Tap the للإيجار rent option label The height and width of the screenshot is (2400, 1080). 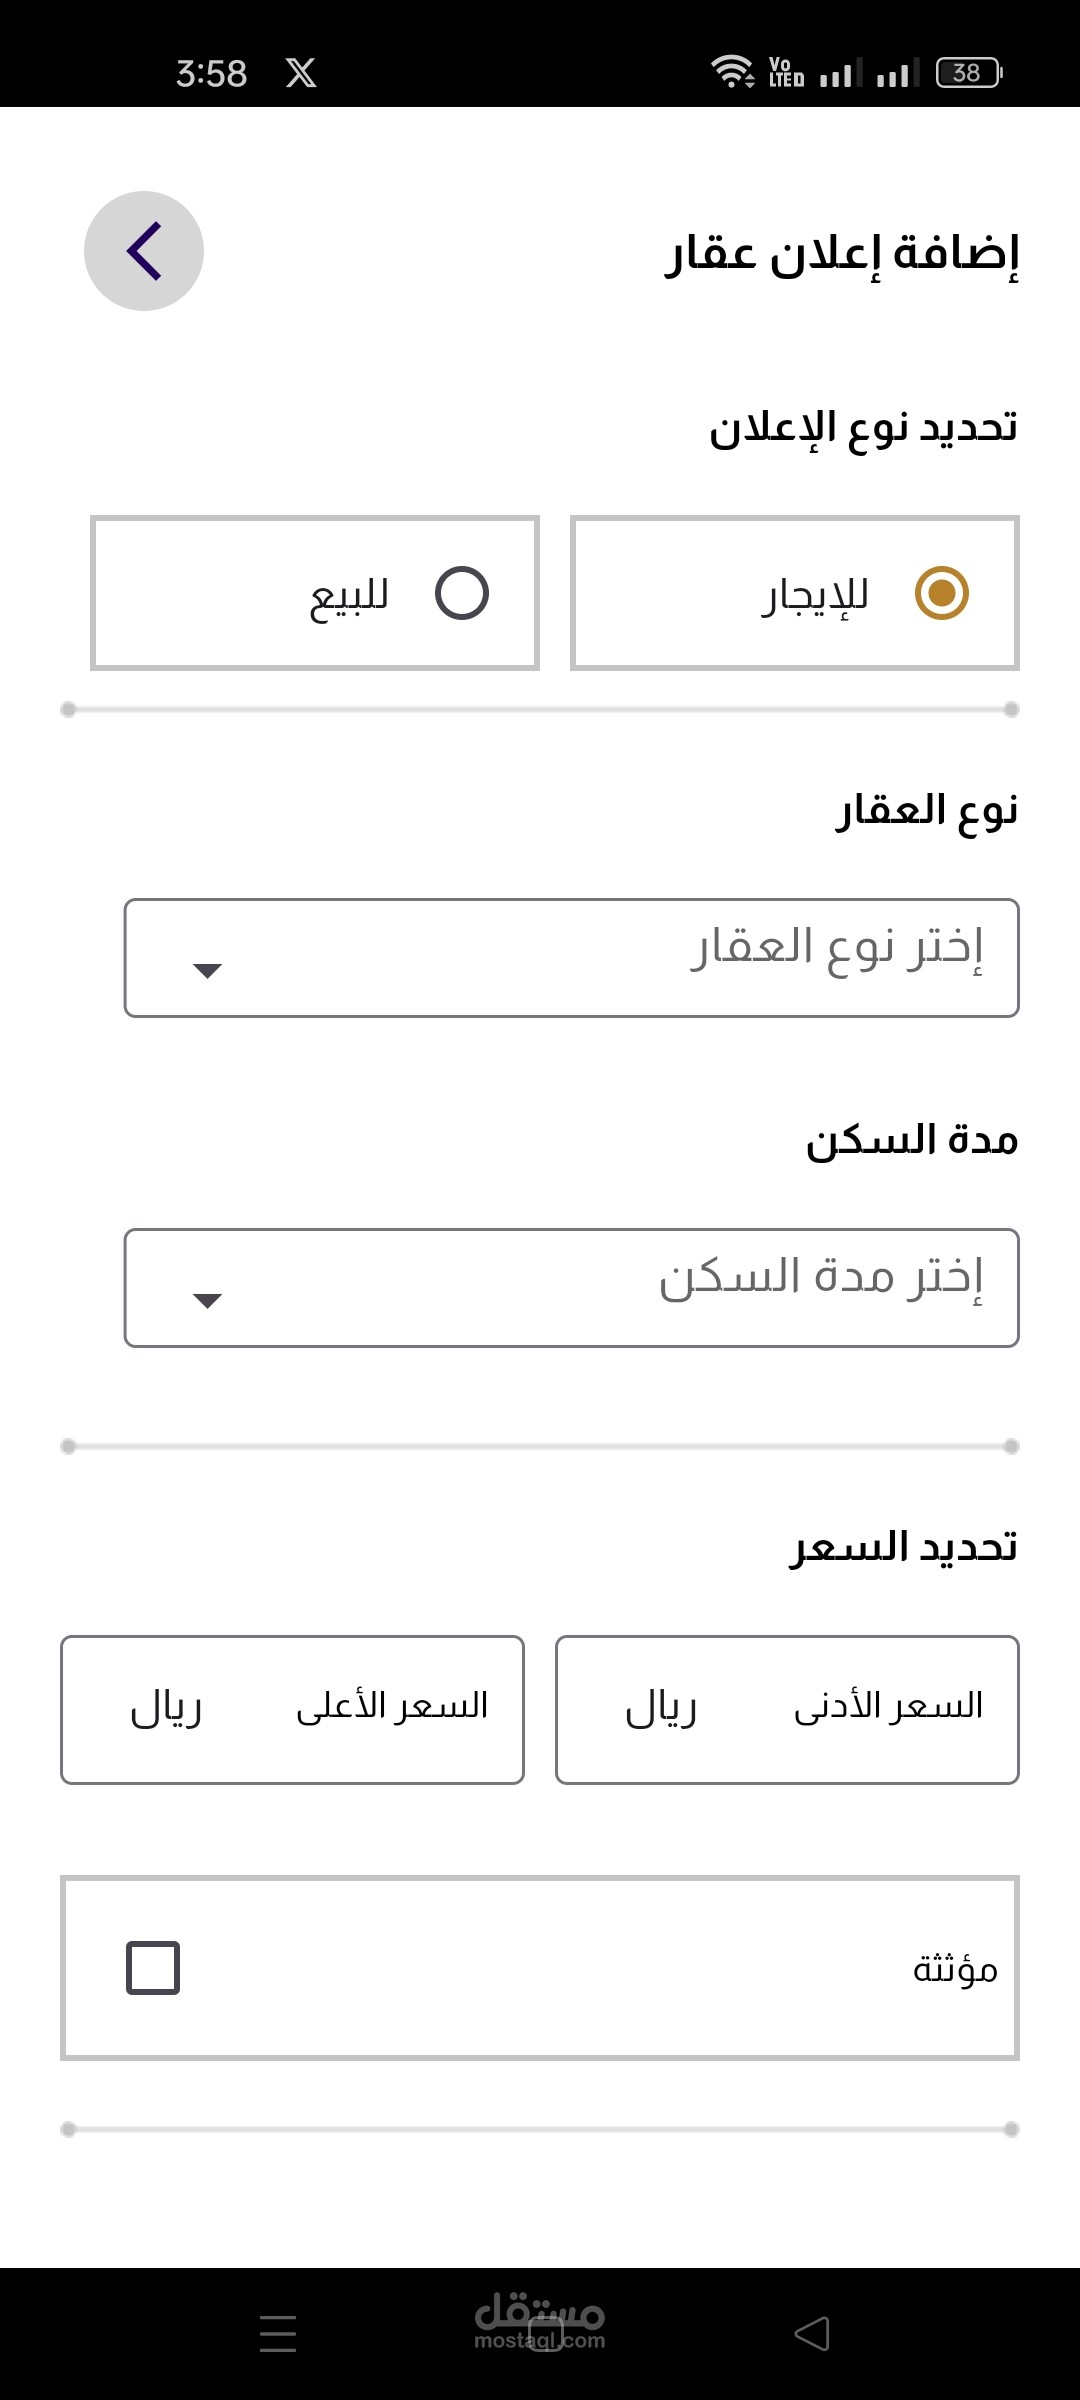click(x=815, y=596)
